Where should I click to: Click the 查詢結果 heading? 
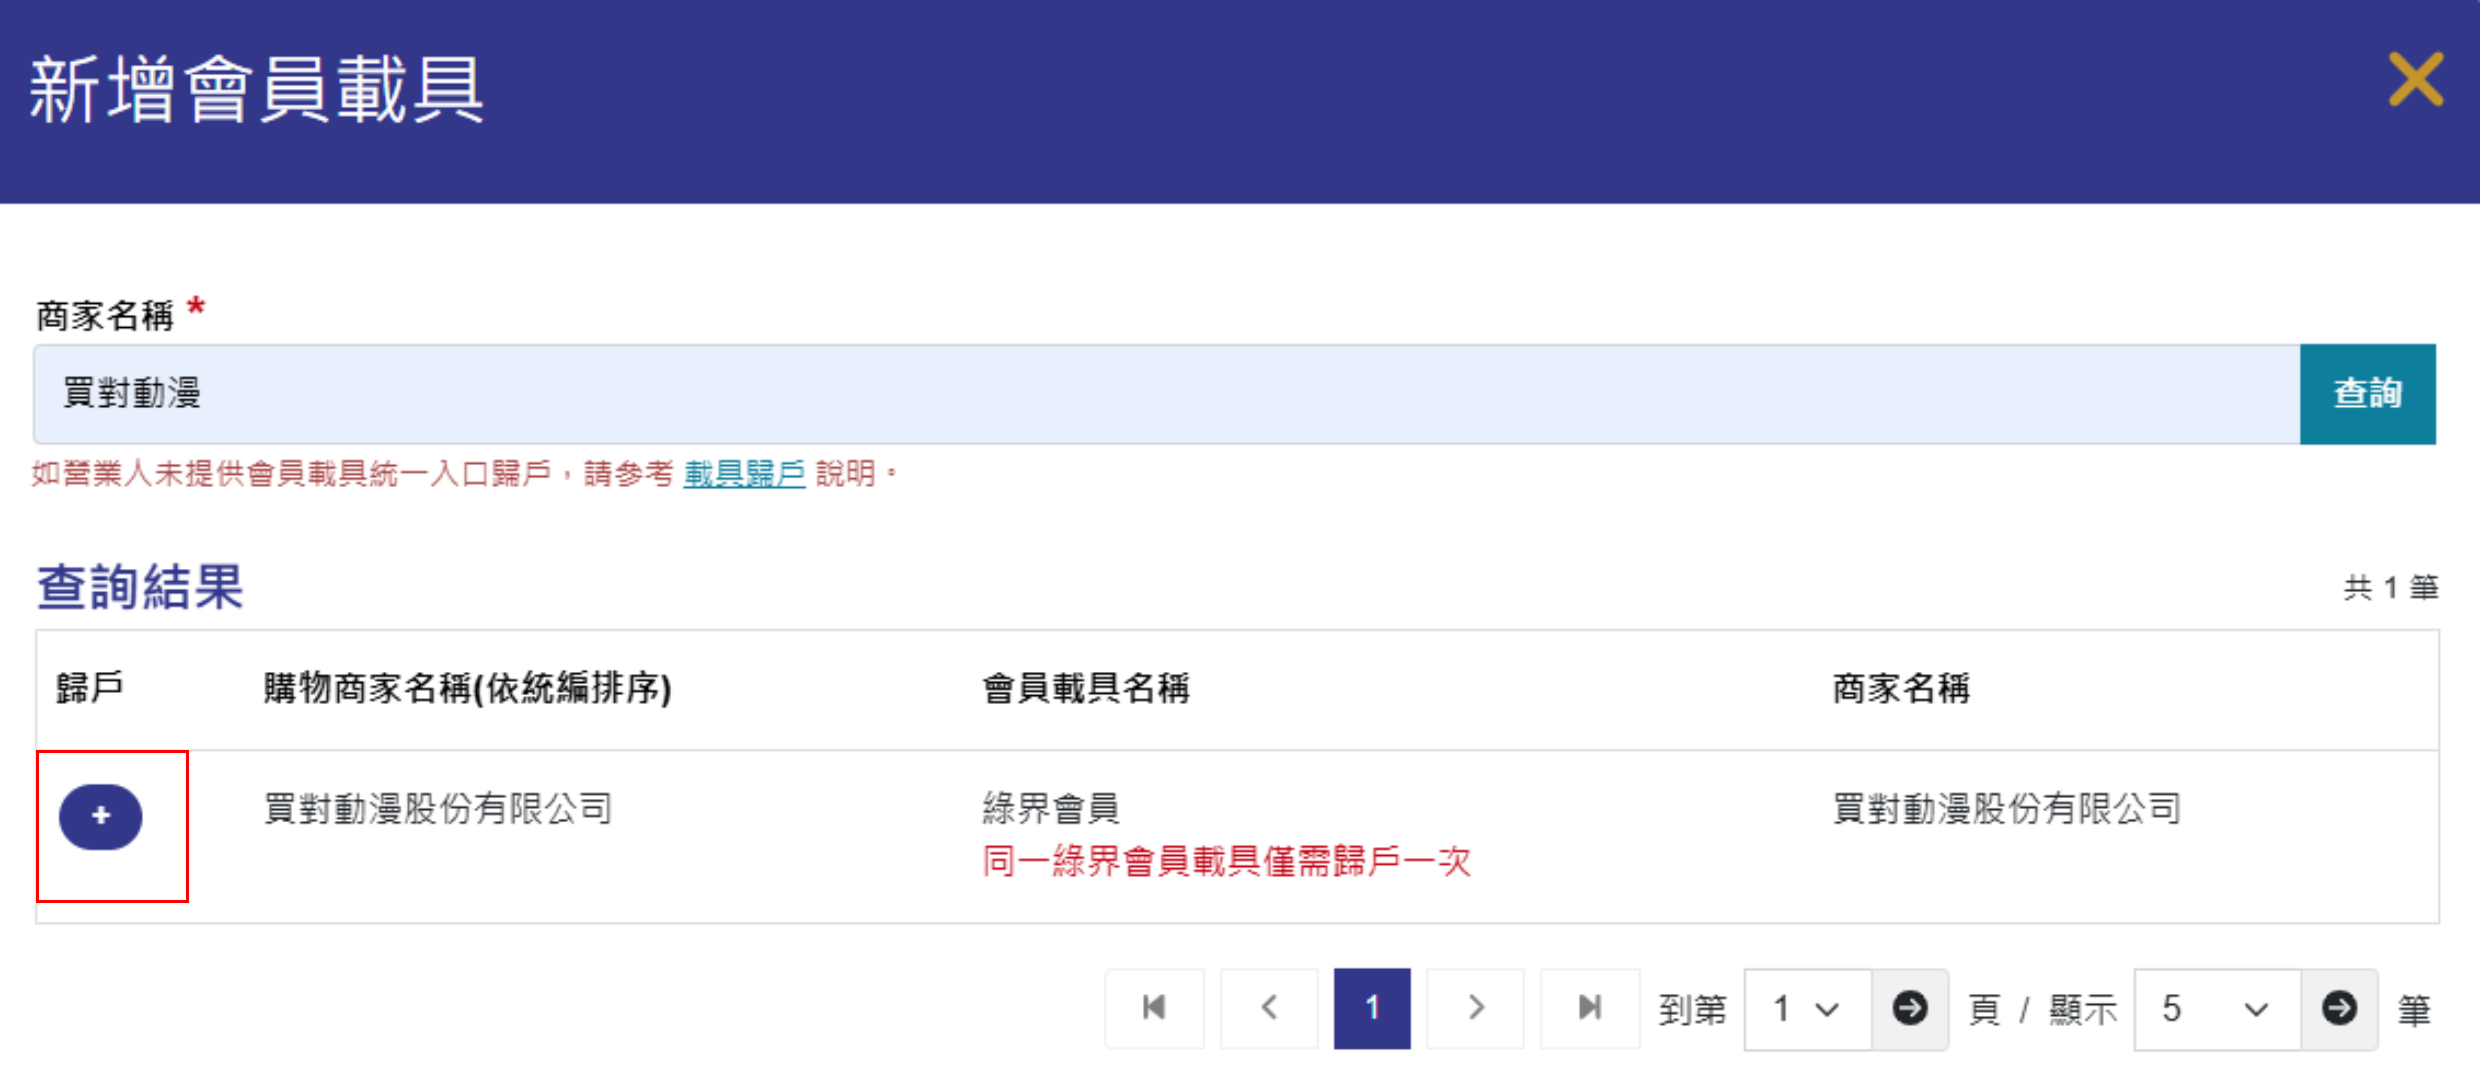click(140, 586)
